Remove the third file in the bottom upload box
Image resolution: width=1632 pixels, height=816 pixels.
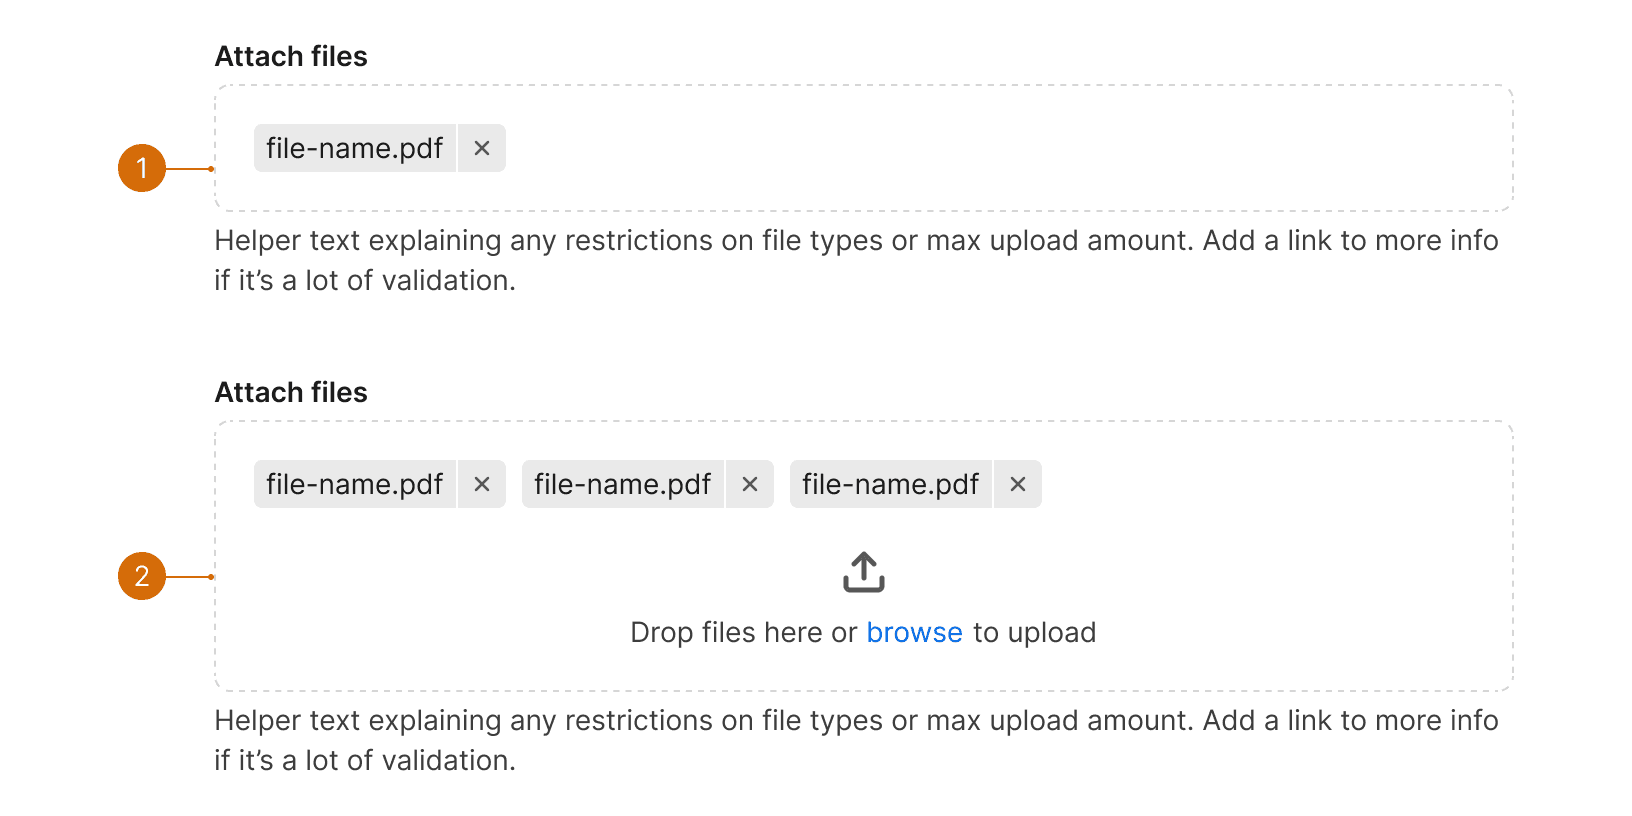[x=1018, y=484]
